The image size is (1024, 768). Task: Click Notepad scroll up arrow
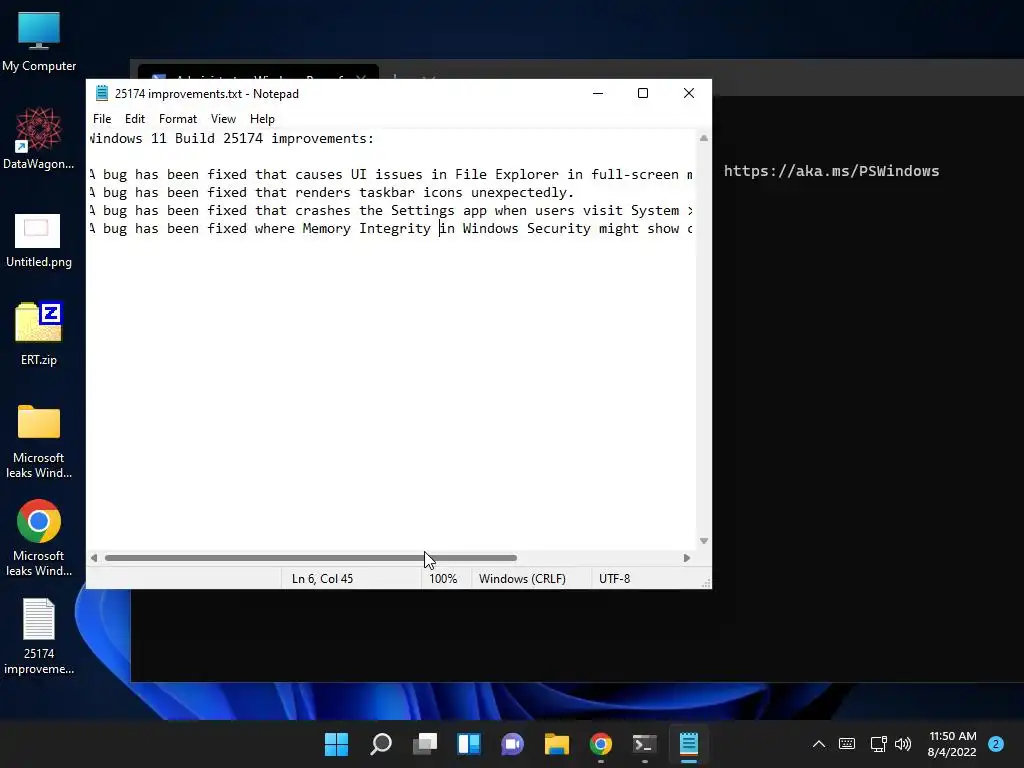point(703,138)
